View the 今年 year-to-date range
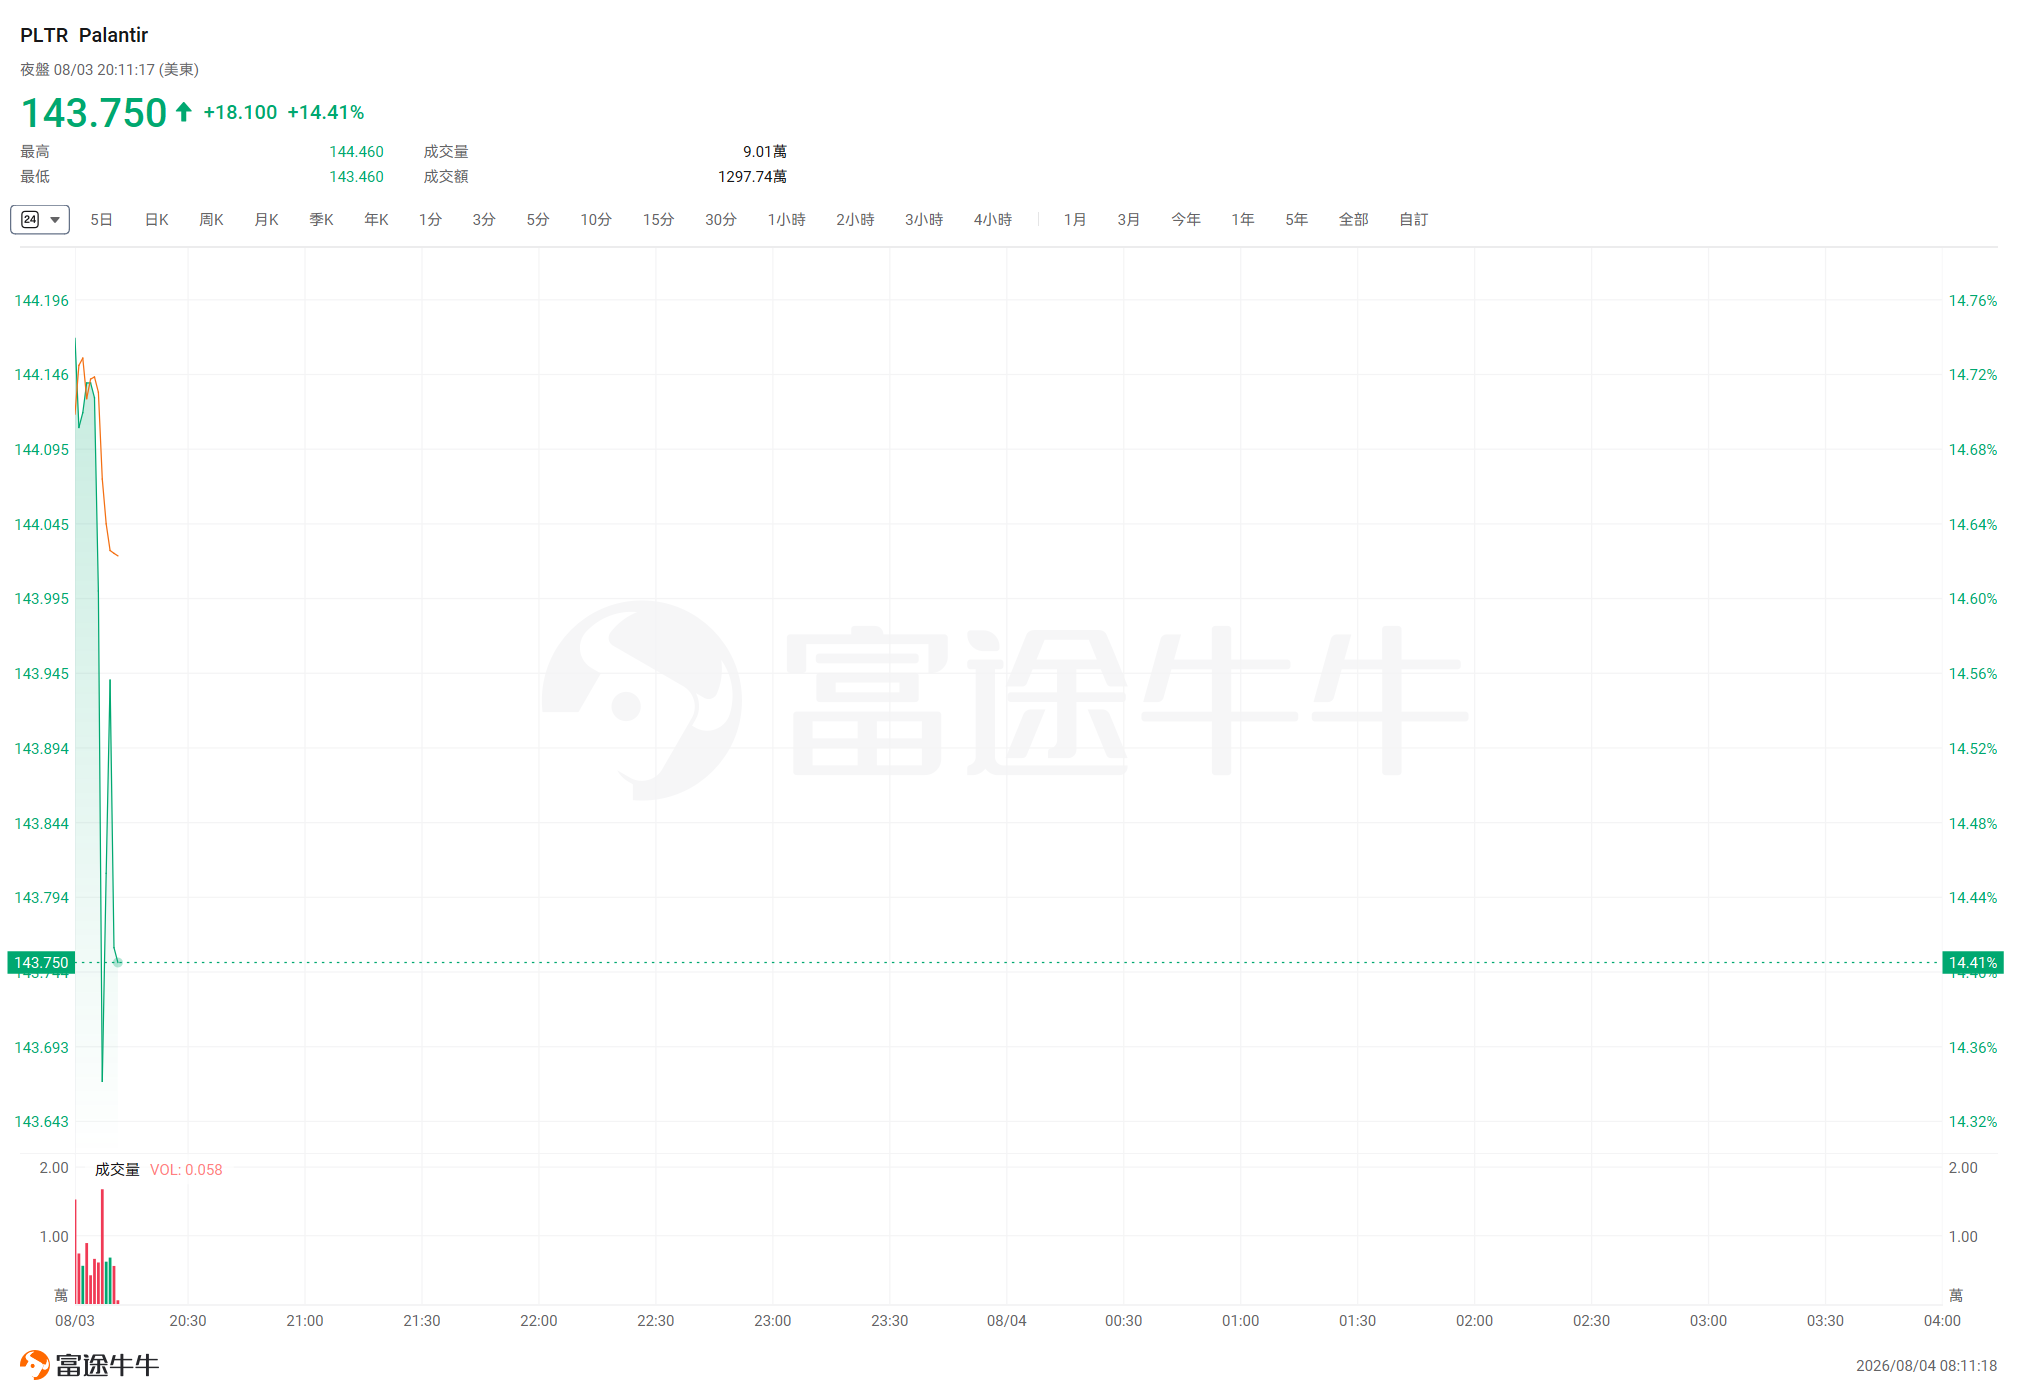The image size is (2018, 1399). pyautogui.click(x=1186, y=220)
